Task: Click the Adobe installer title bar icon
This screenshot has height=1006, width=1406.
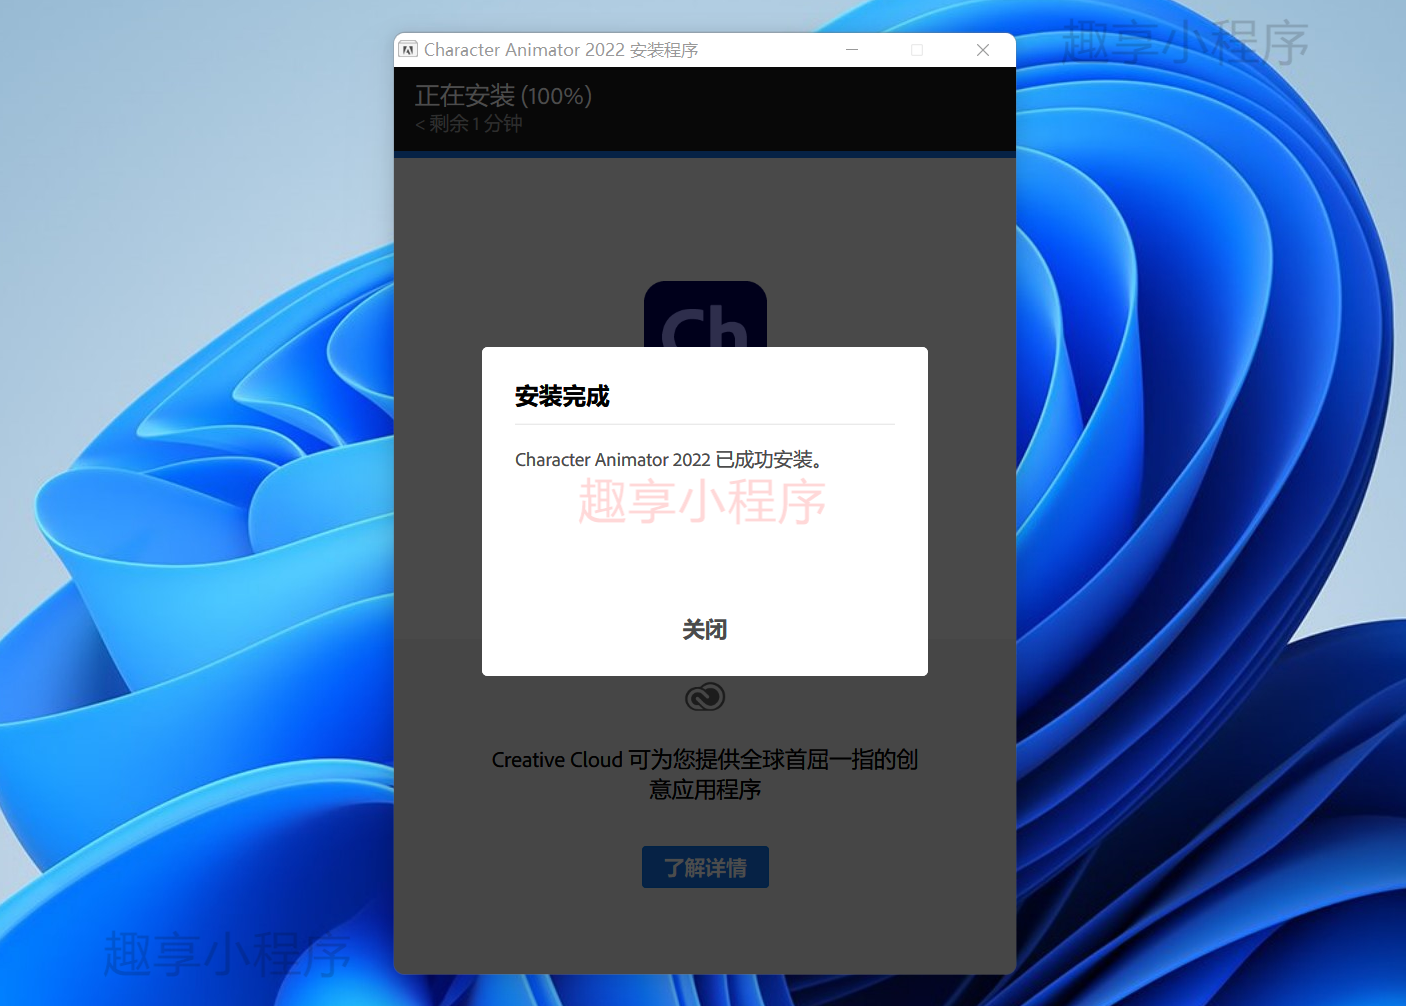Action: (408, 50)
